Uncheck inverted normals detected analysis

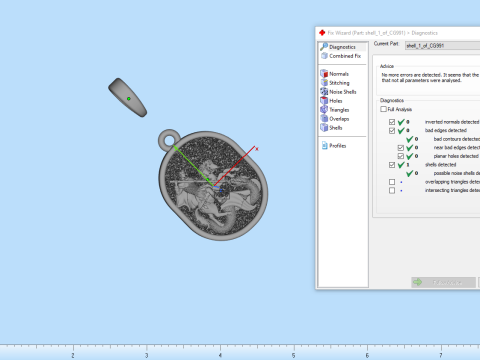[392, 122]
